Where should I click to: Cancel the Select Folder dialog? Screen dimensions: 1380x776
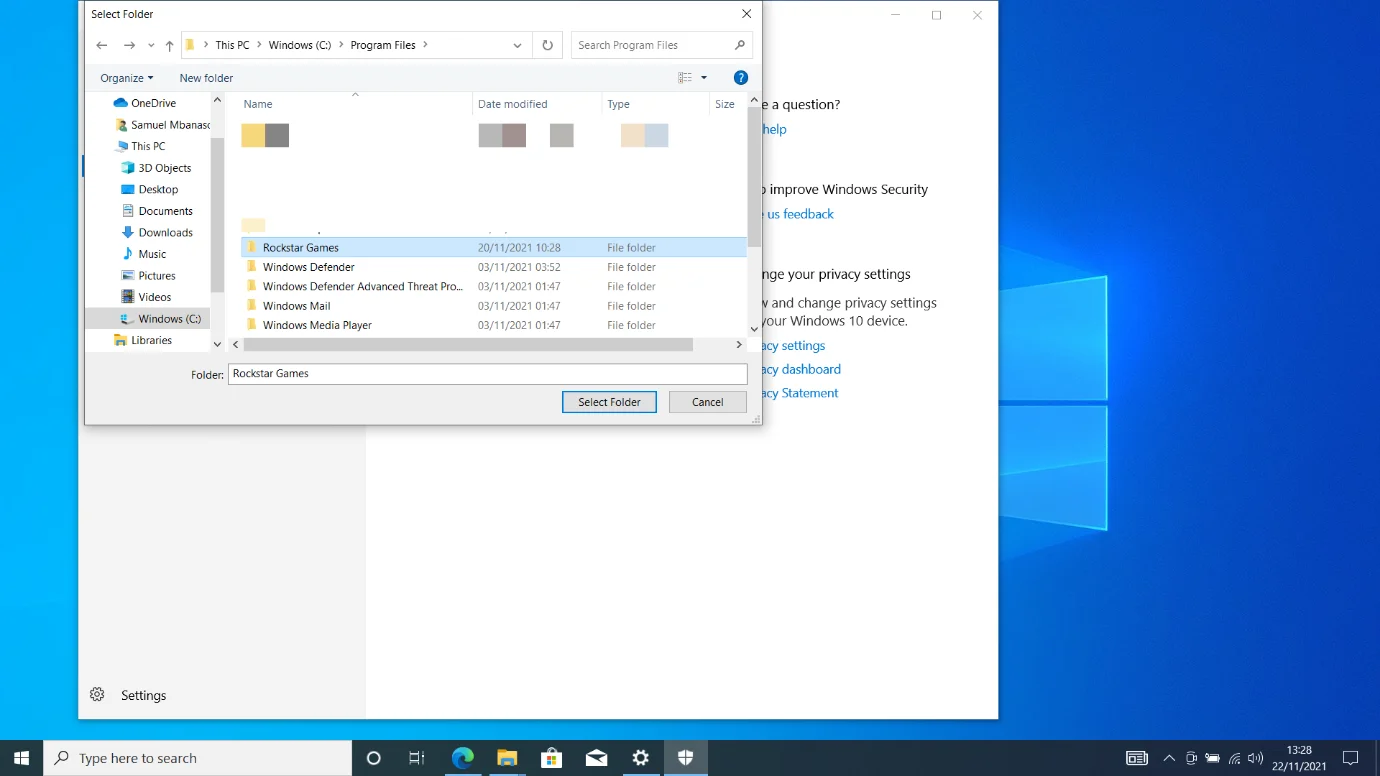[707, 402]
